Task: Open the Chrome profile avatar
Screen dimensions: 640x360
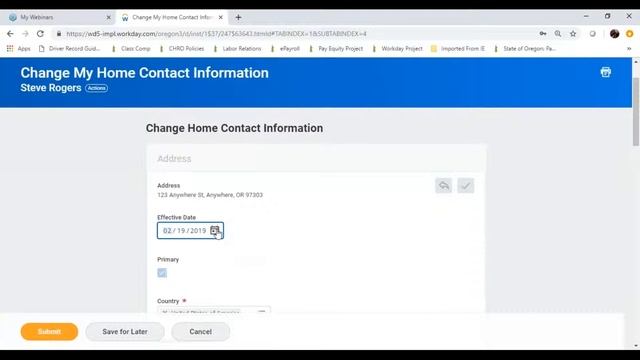Action: pos(614,34)
